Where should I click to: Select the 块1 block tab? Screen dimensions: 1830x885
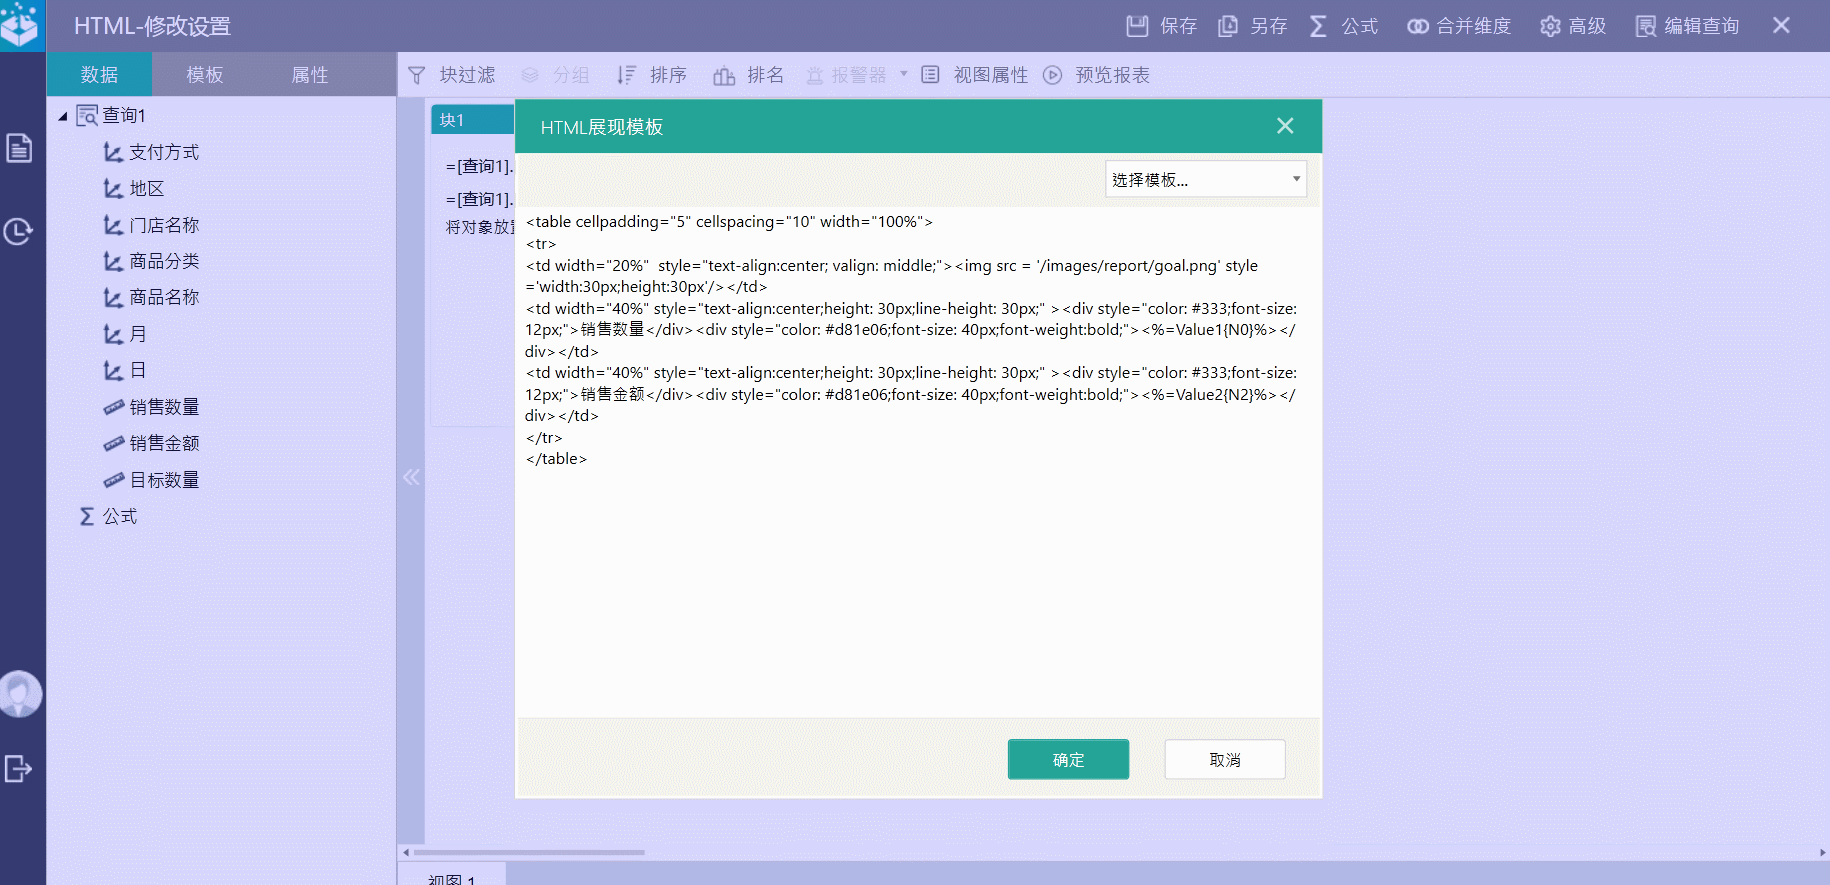tap(473, 120)
